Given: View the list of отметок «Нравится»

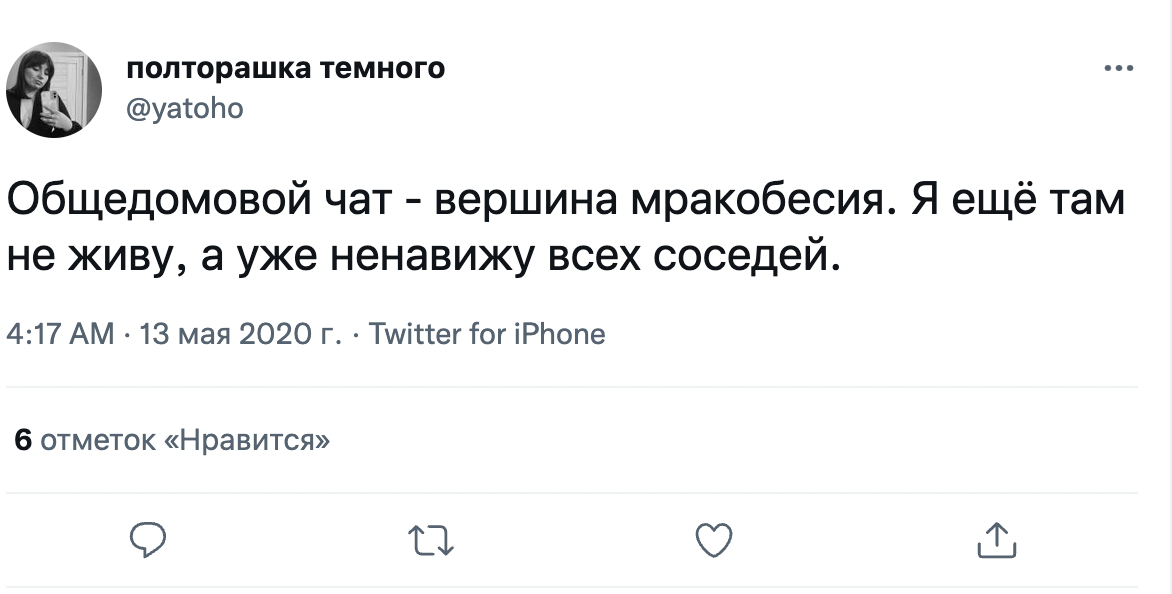Looking at the screenshot, I should pyautogui.click(x=187, y=440).
